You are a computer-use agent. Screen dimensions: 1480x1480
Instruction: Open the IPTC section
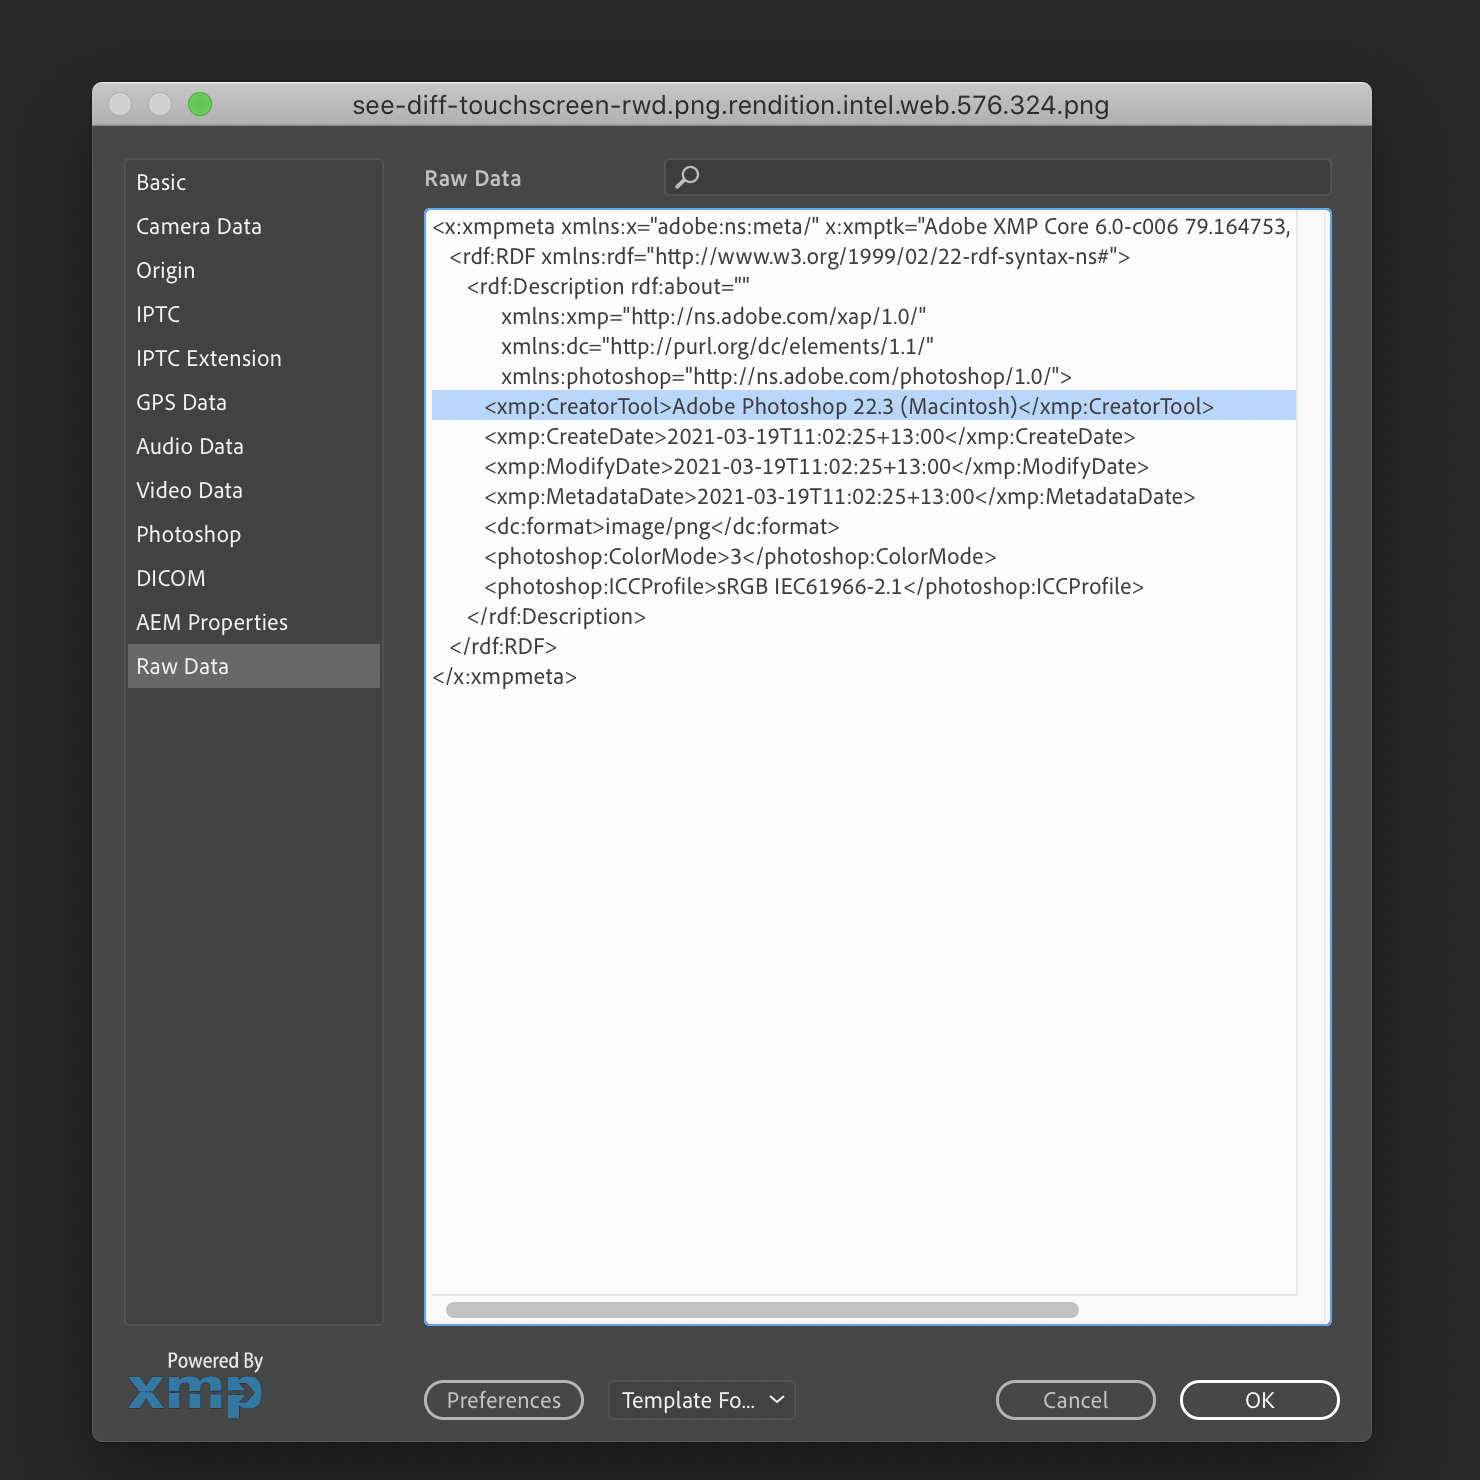[x=253, y=314]
